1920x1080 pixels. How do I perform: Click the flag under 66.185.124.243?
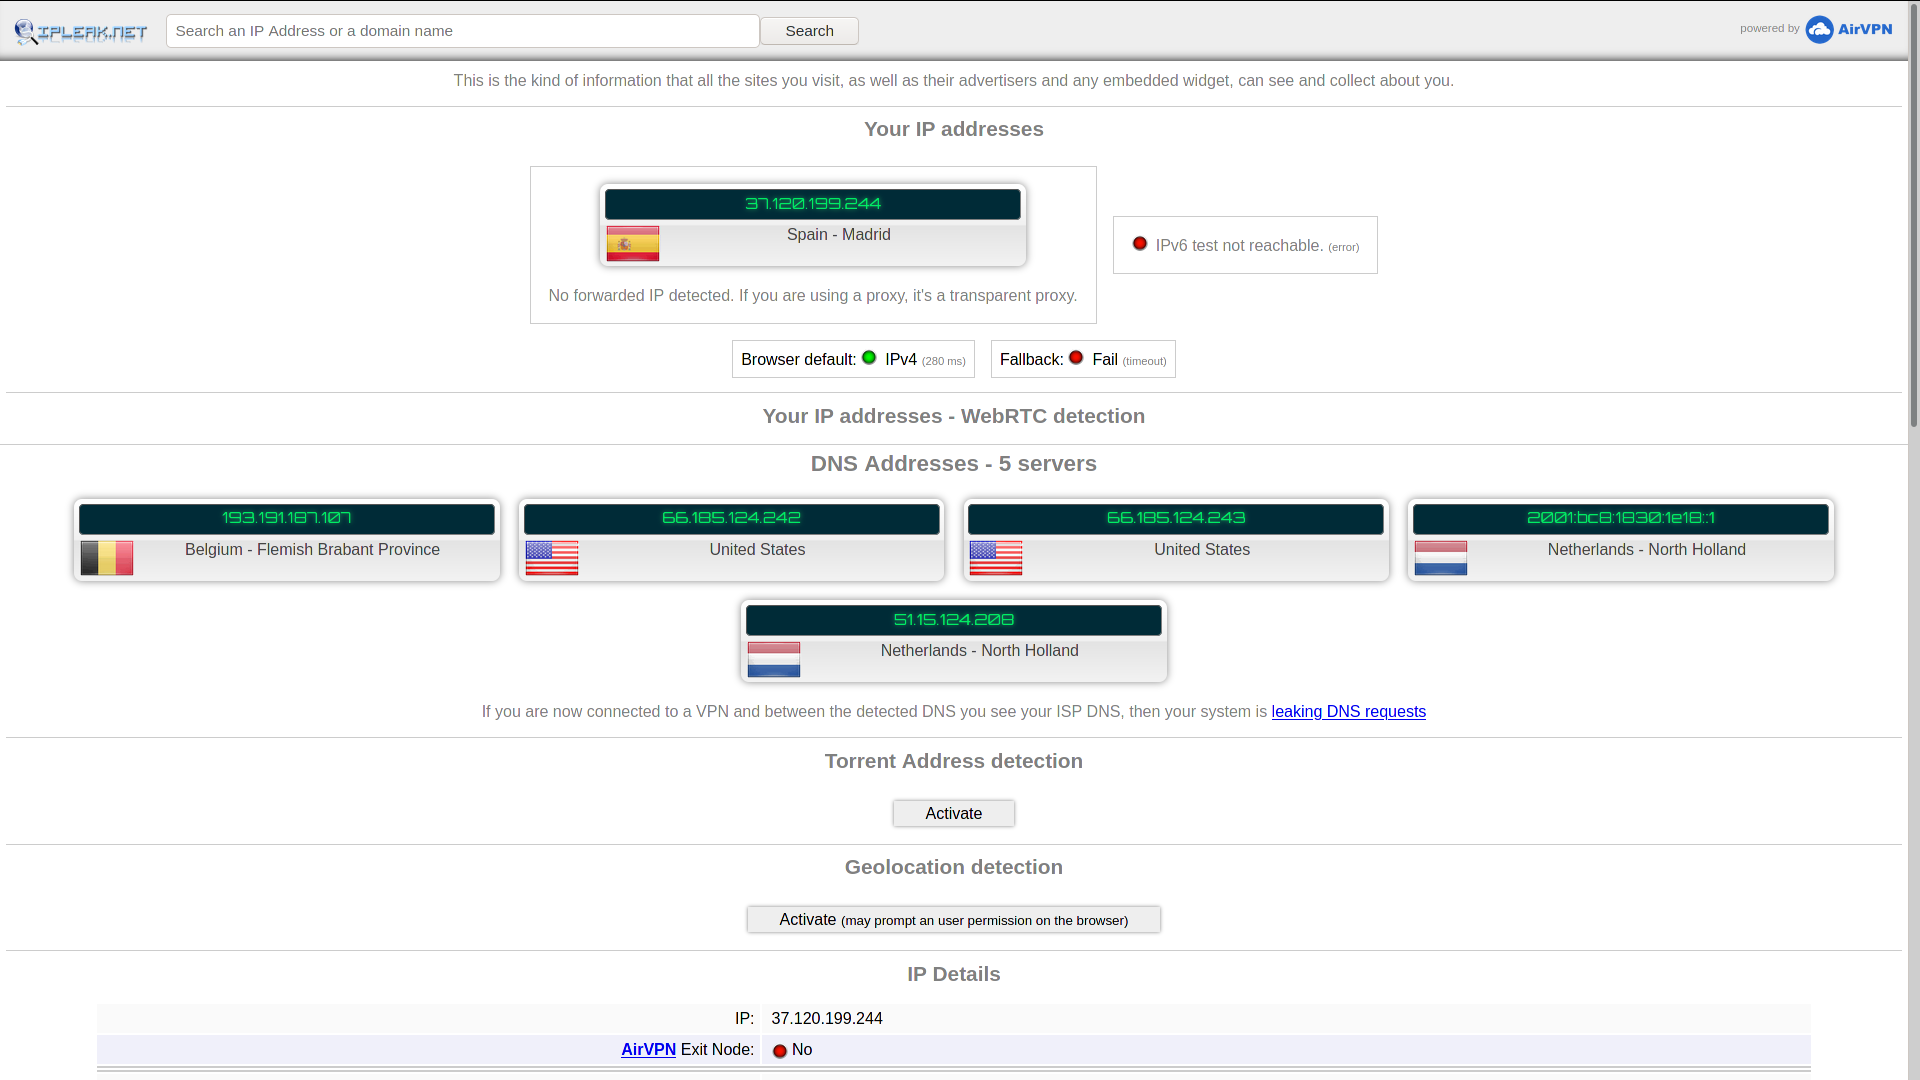pos(995,558)
